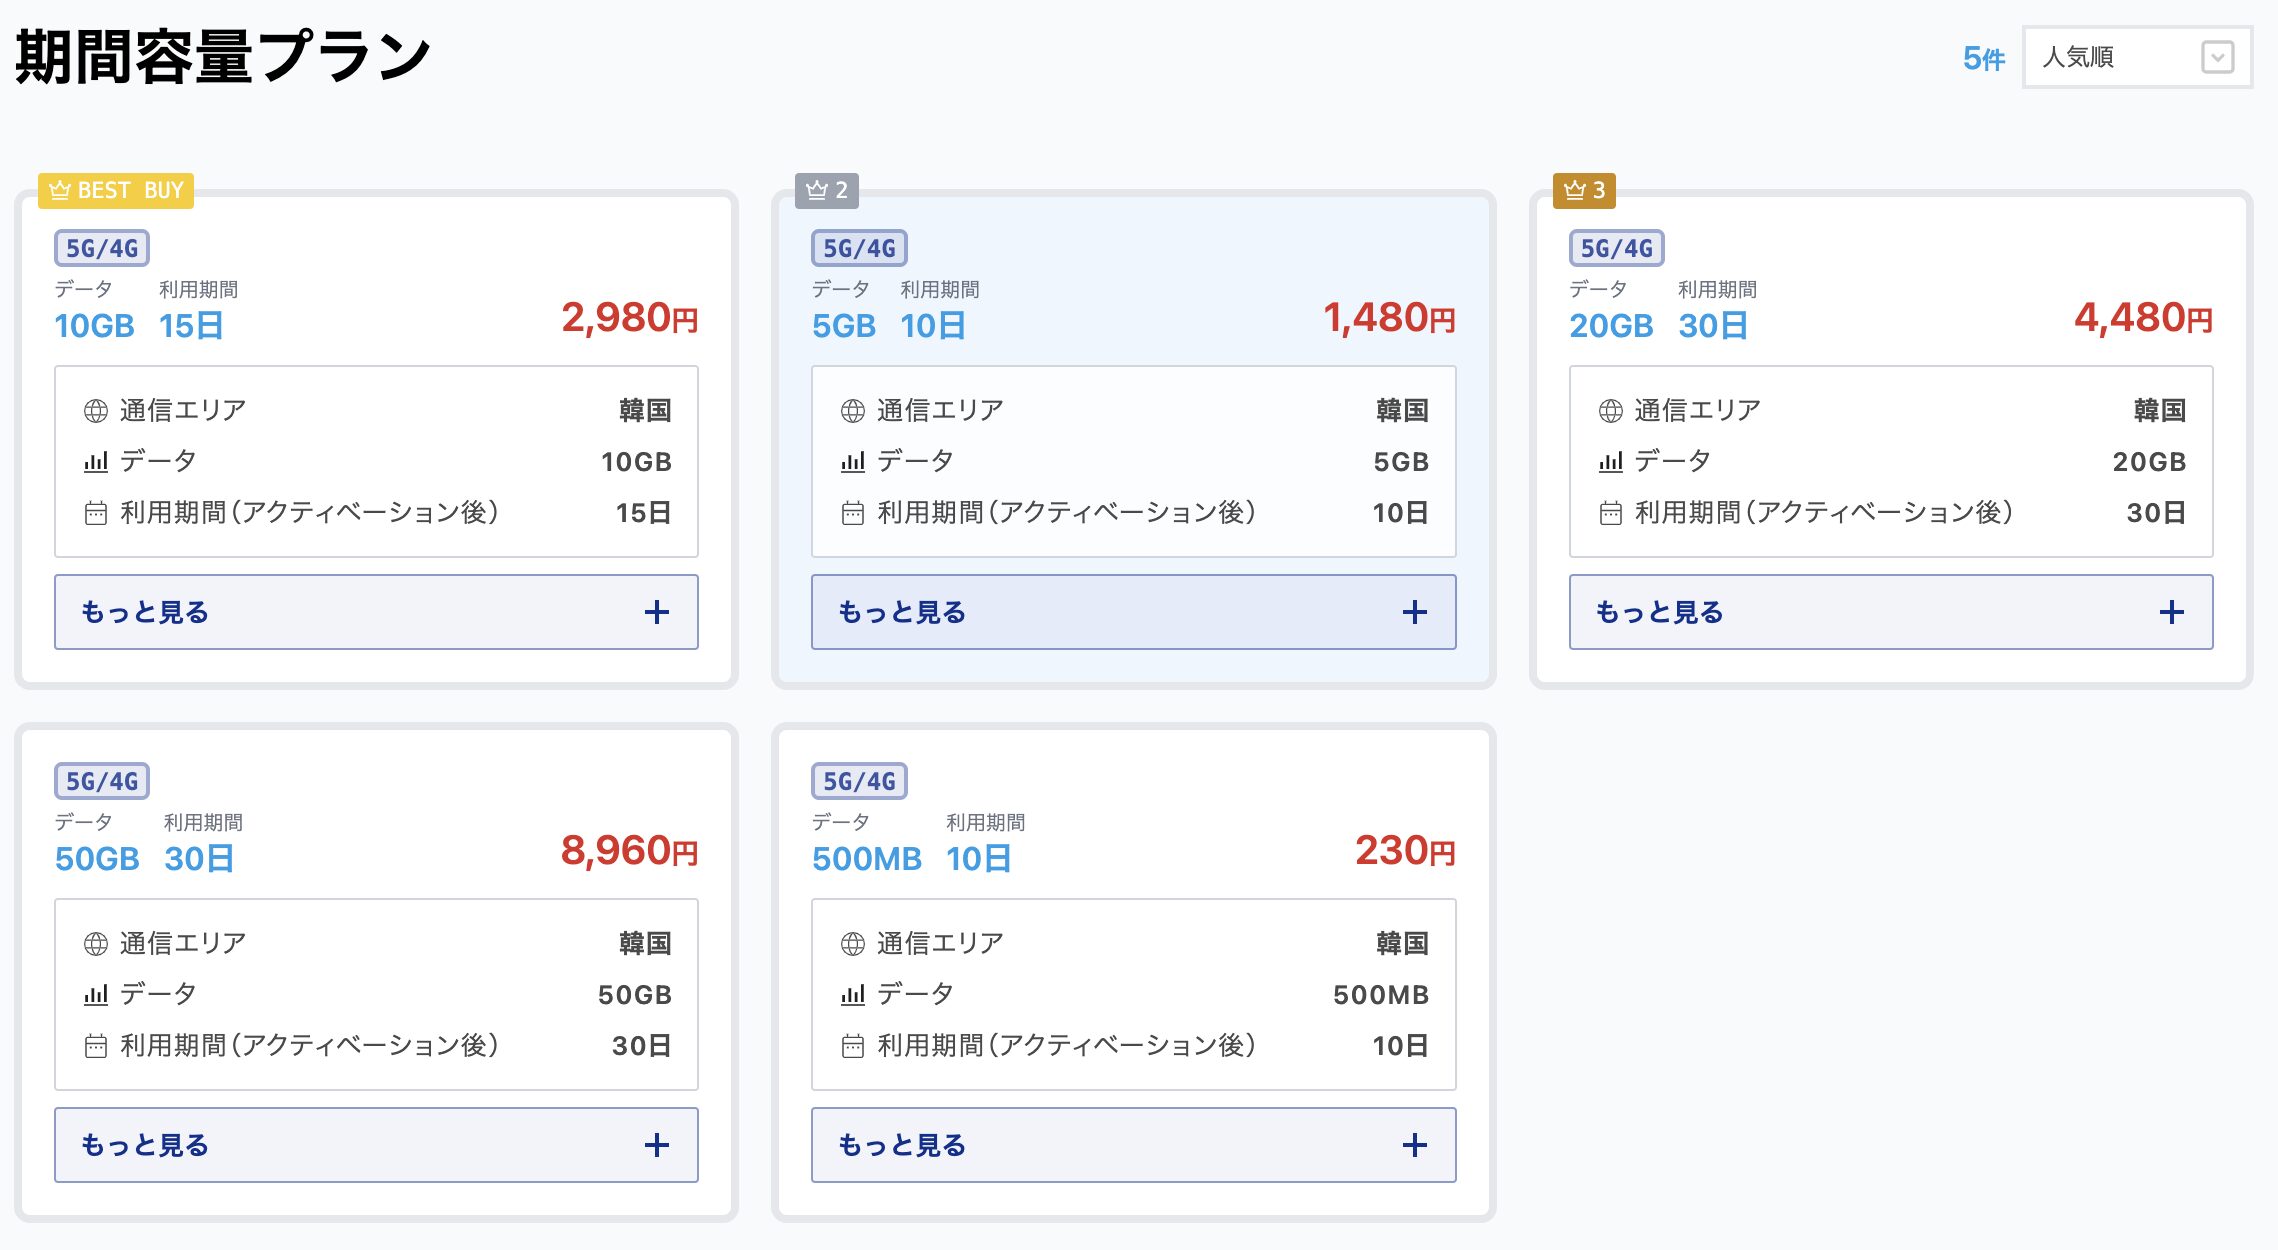Click the sort dropdown chevron arrow
This screenshot has height=1250, width=2278.
point(2217,57)
